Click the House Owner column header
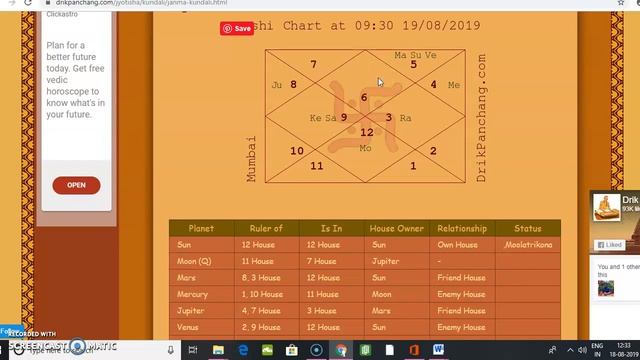 397,229
